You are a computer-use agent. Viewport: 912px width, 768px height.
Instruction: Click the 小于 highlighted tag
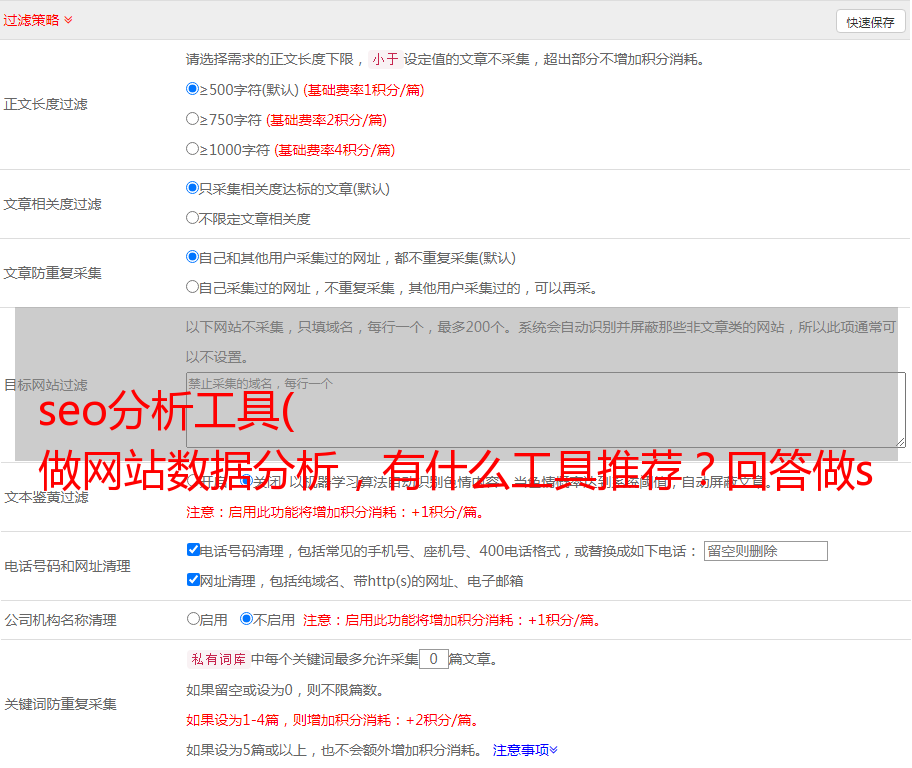(x=385, y=59)
